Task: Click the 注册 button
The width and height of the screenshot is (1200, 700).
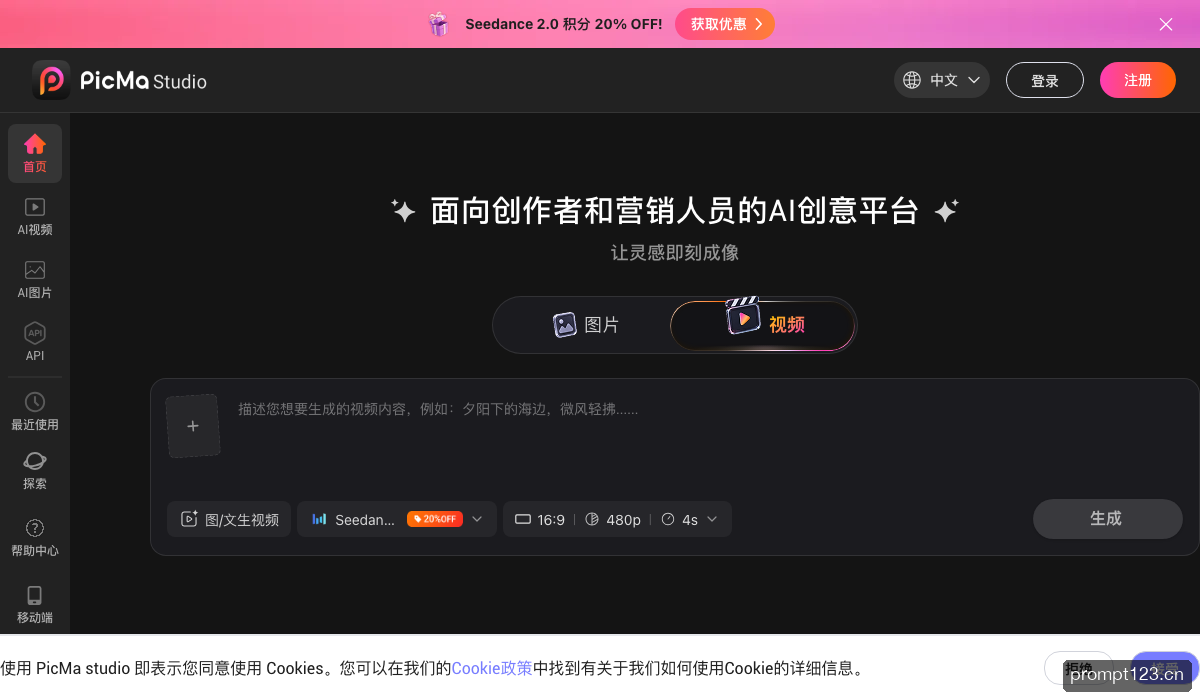Action: coord(1138,80)
